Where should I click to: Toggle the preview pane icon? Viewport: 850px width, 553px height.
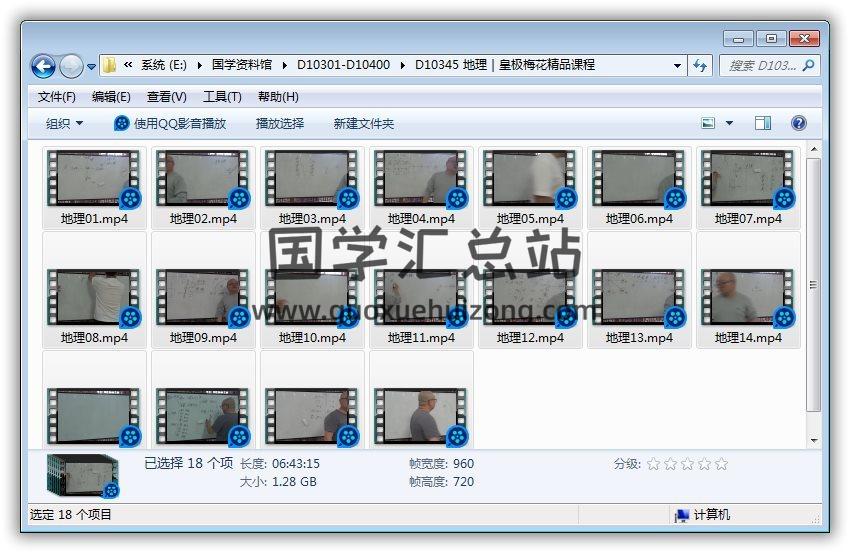[763, 123]
